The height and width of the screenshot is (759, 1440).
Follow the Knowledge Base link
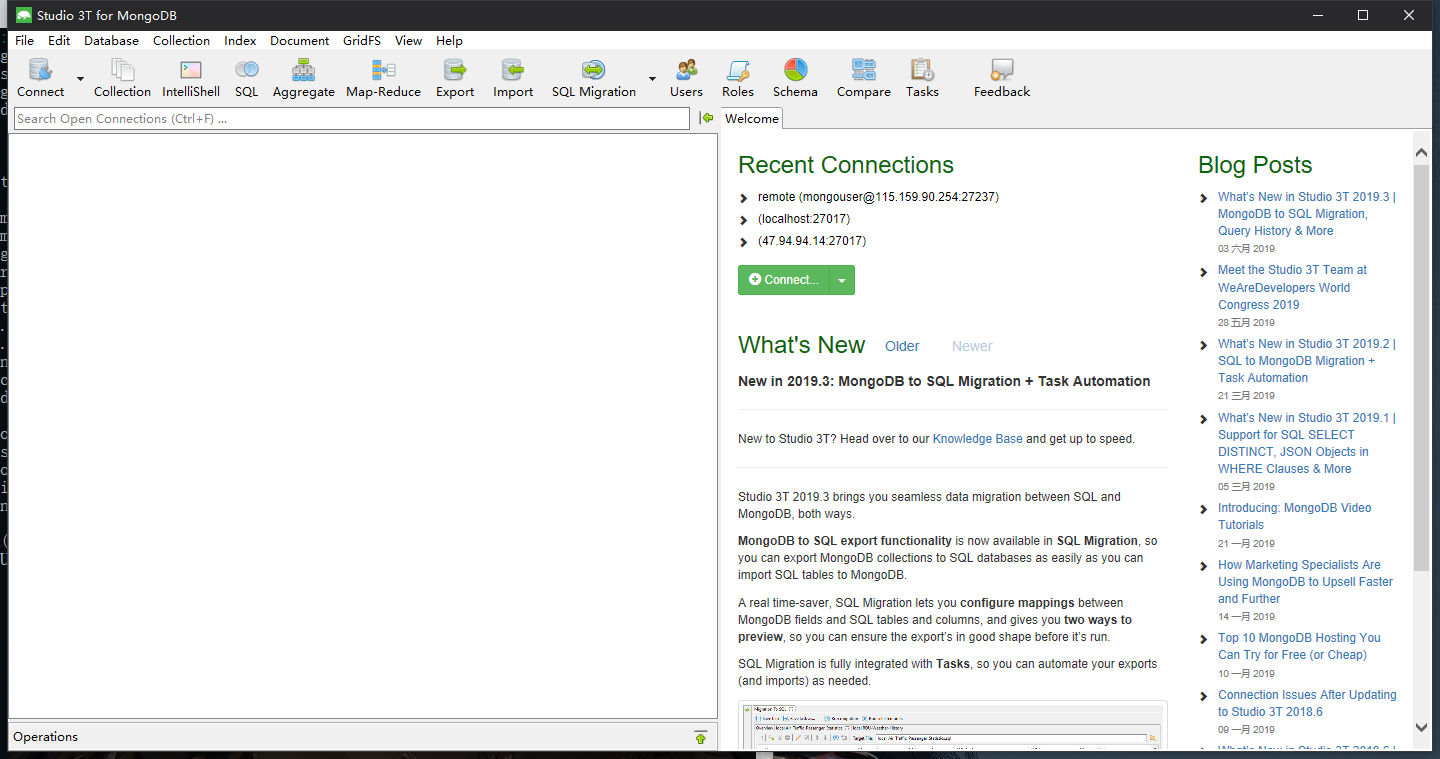(x=977, y=439)
